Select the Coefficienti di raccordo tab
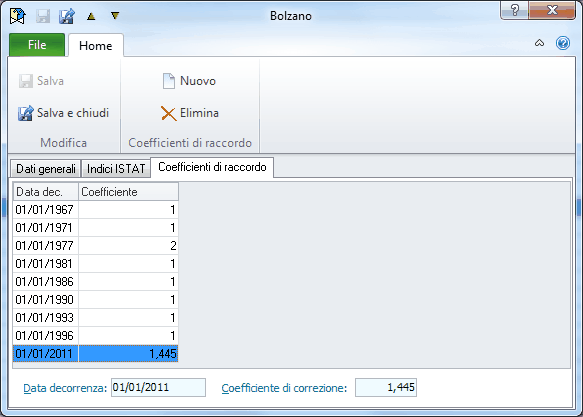The height and width of the screenshot is (417, 583). click(x=212, y=167)
